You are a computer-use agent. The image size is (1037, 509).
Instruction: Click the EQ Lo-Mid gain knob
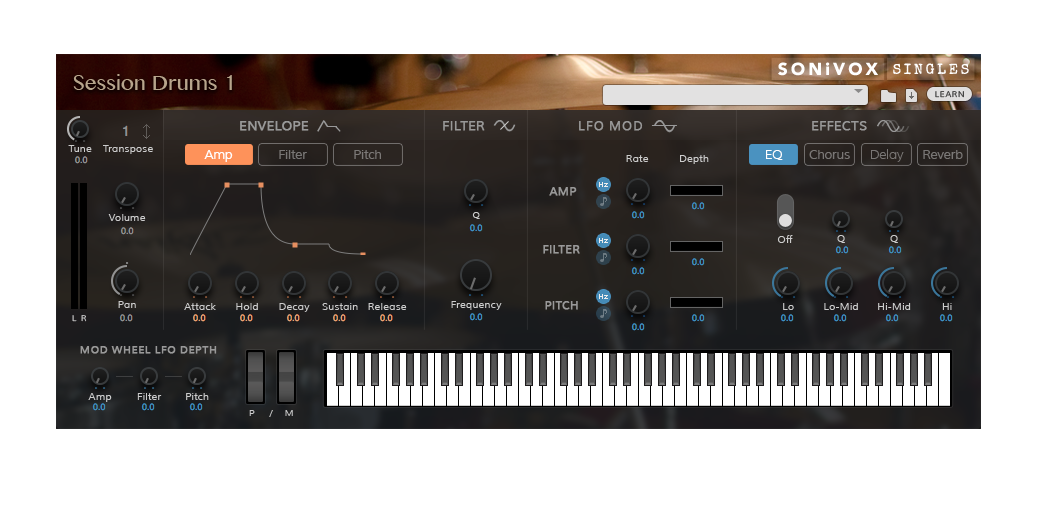[840, 284]
